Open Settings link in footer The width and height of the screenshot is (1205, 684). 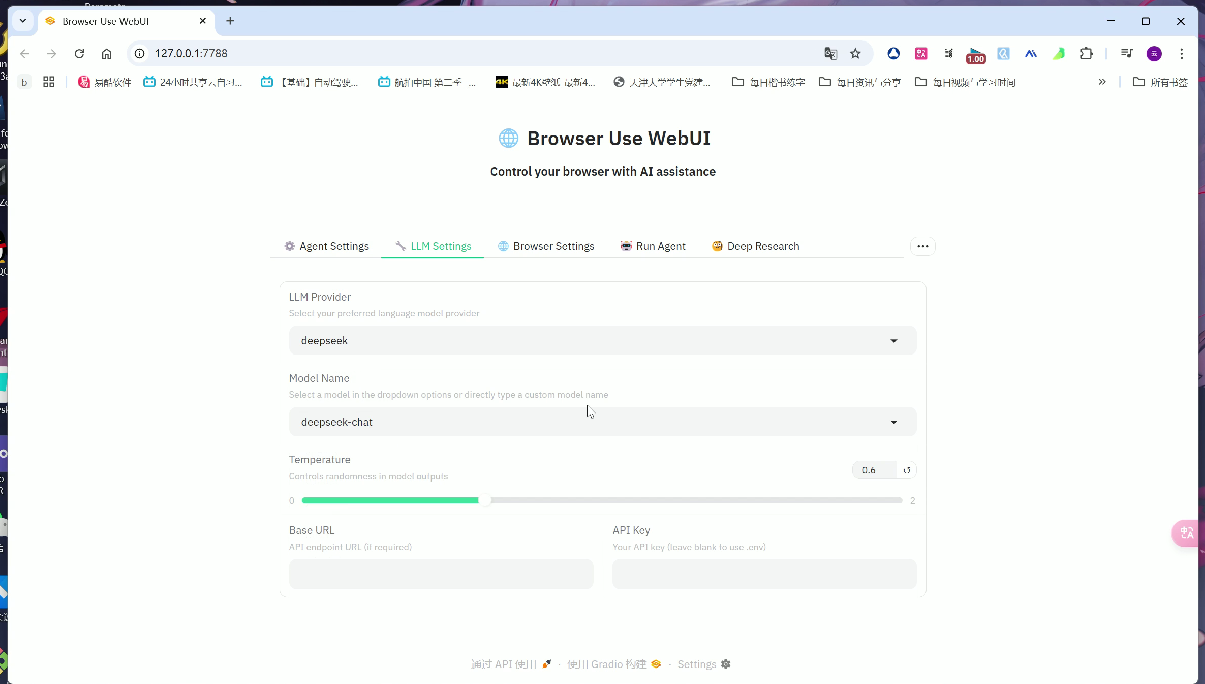704,664
